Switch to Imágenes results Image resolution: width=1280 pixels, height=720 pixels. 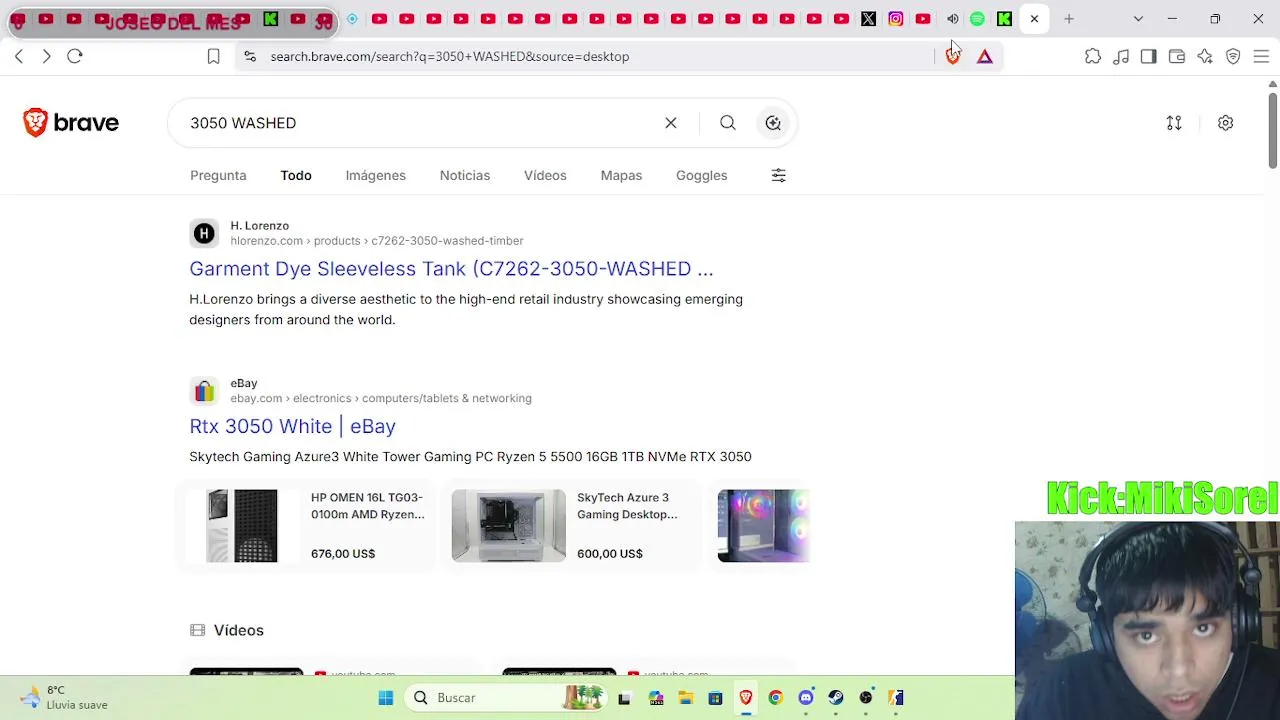376,176
